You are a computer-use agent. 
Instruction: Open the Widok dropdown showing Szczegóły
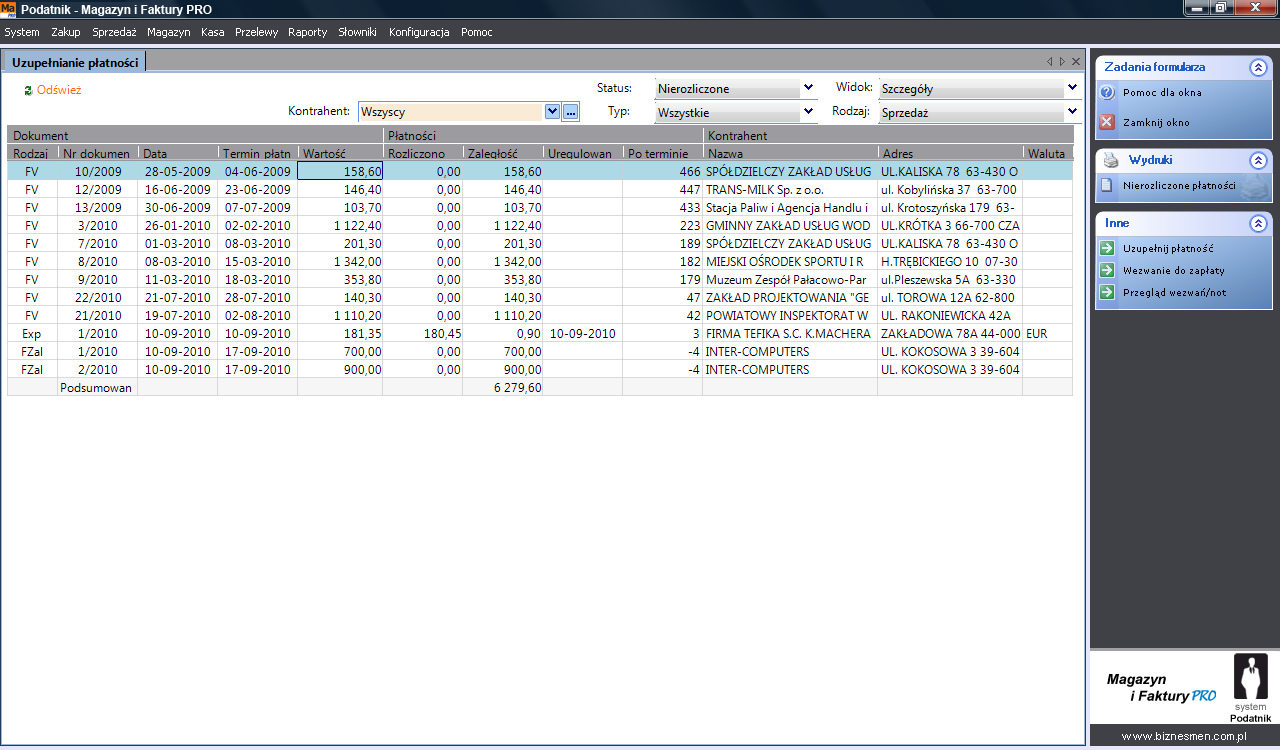1073,88
